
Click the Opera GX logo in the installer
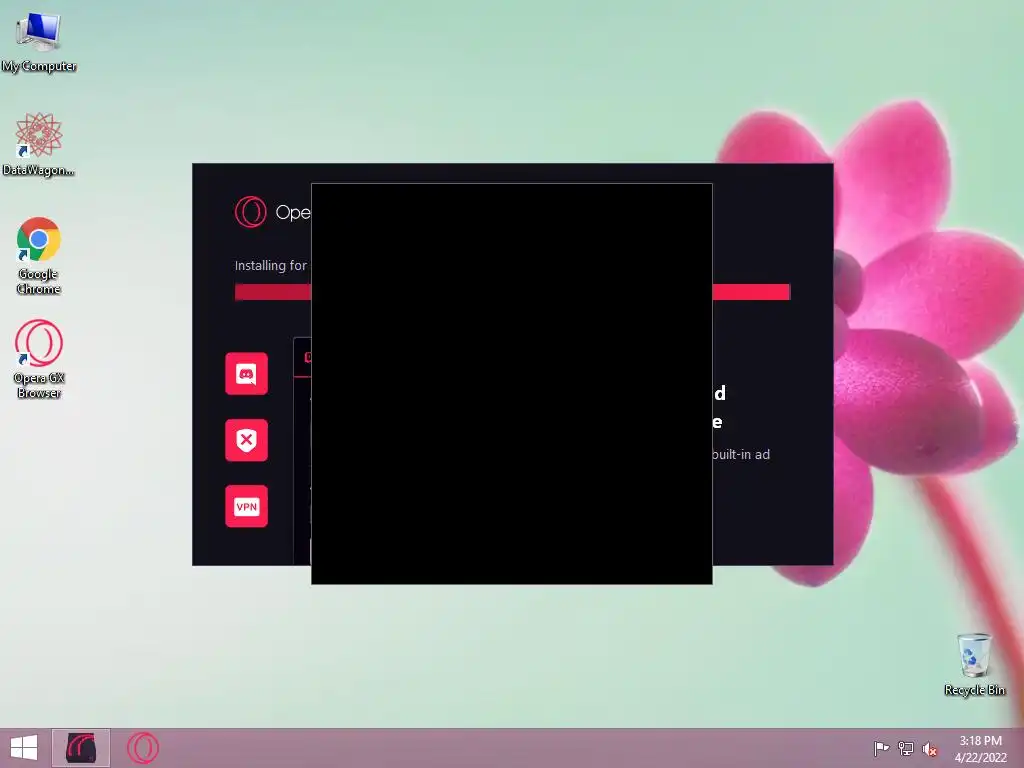pyautogui.click(x=251, y=212)
